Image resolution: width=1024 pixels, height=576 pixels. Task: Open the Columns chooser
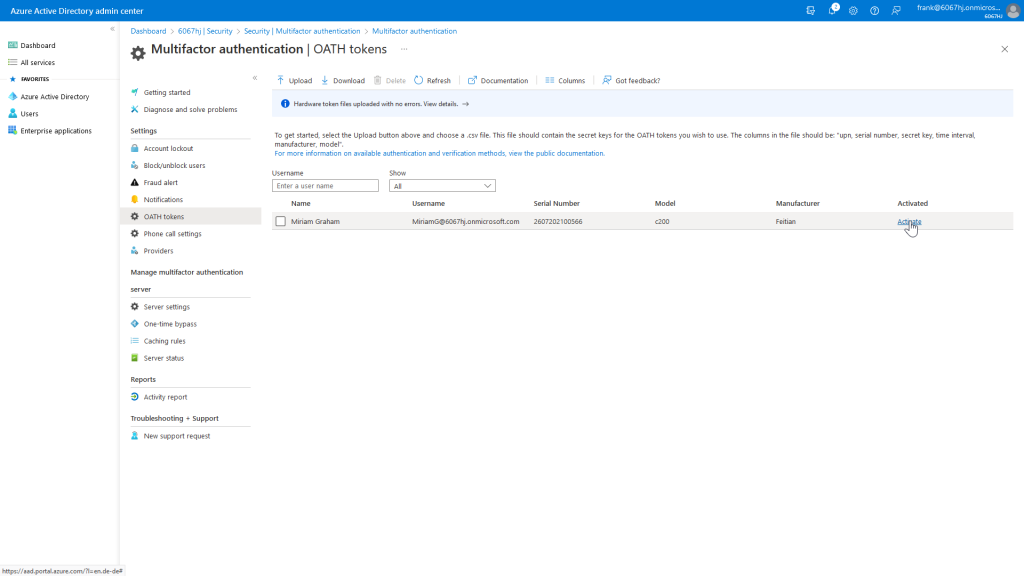565,80
